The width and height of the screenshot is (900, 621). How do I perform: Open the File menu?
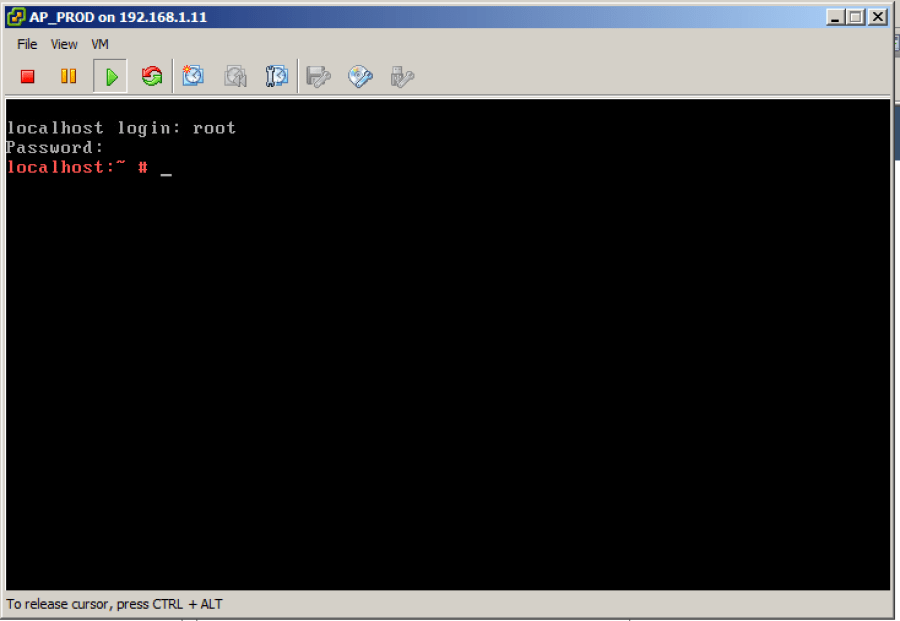pyautogui.click(x=27, y=44)
